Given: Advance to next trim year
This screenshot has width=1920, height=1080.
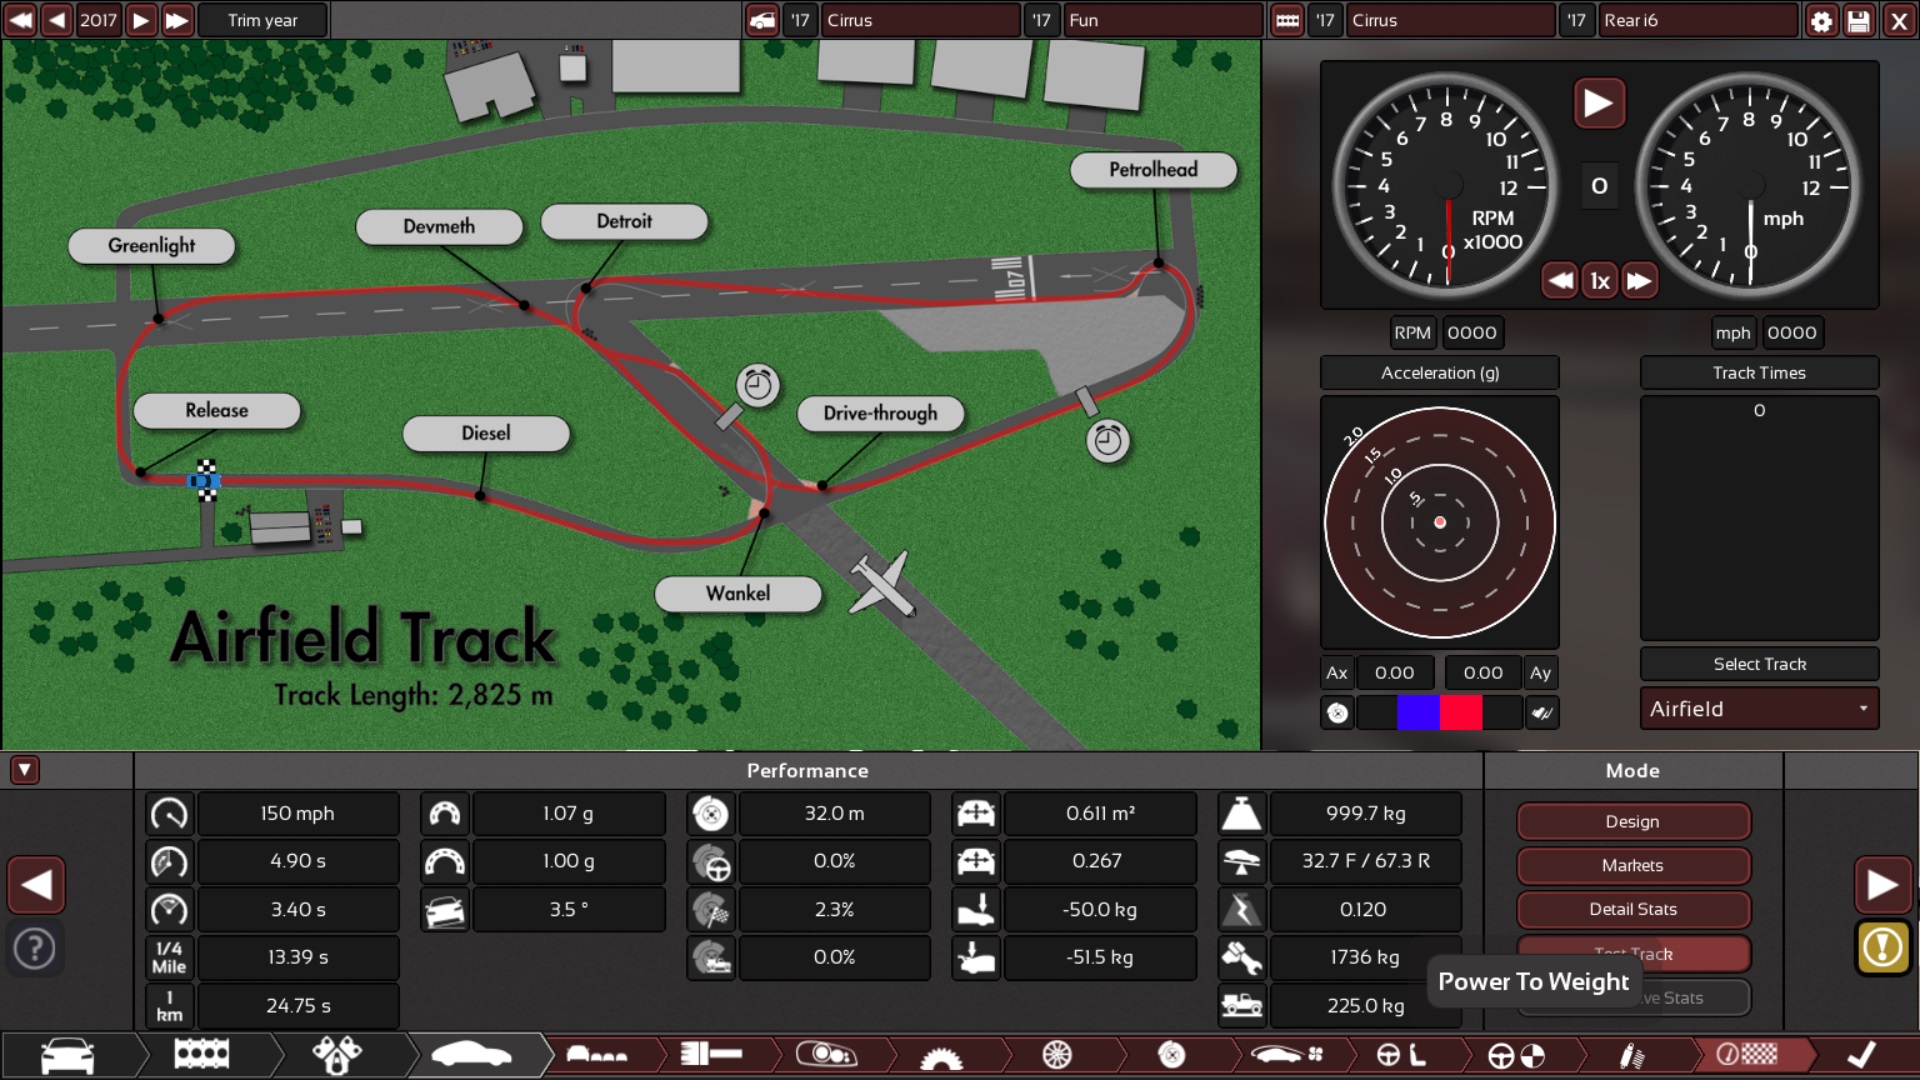Looking at the screenshot, I should 141,21.
